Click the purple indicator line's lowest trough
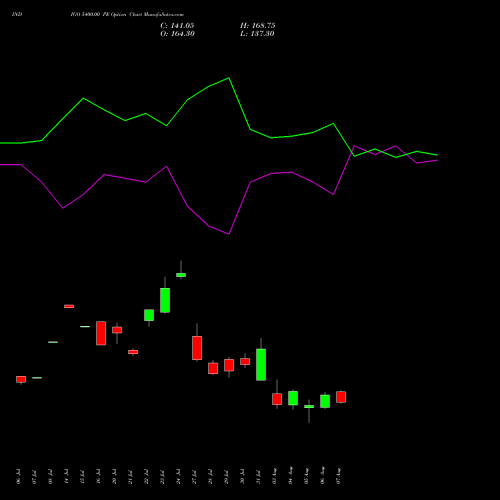 tap(229, 234)
